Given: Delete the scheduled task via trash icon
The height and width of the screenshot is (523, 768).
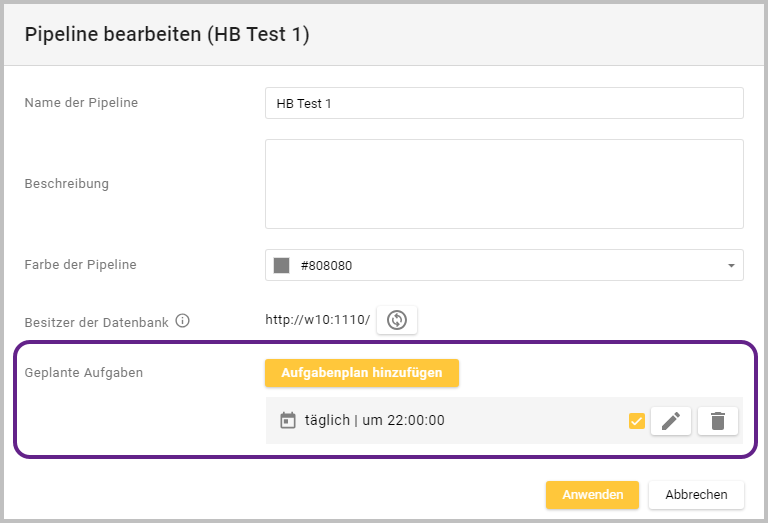Looking at the screenshot, I should pos(717,421).
